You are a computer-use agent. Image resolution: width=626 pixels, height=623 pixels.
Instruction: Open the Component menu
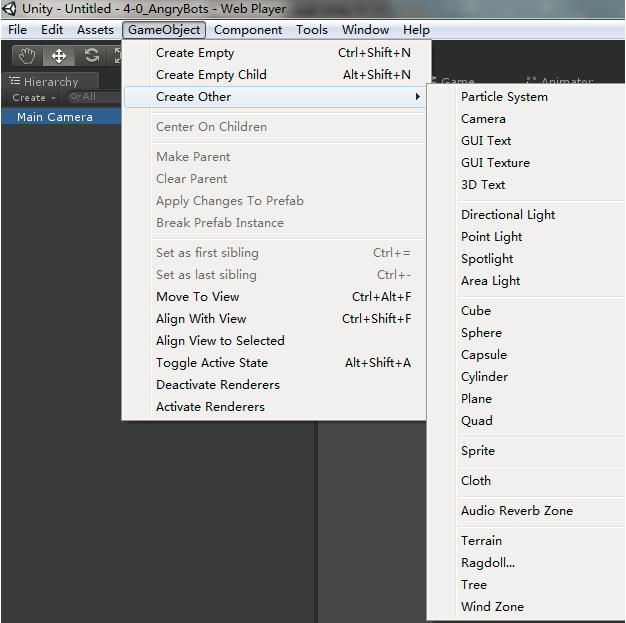(x=248, y=30)
